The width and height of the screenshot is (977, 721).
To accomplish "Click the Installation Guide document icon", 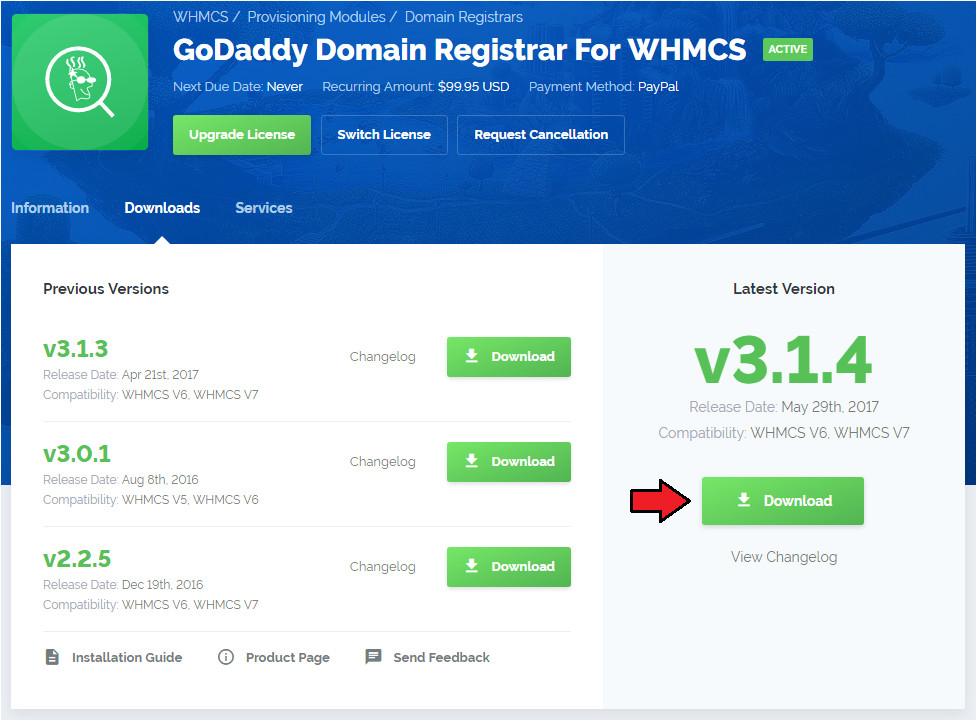I will (x=53, y=657).
